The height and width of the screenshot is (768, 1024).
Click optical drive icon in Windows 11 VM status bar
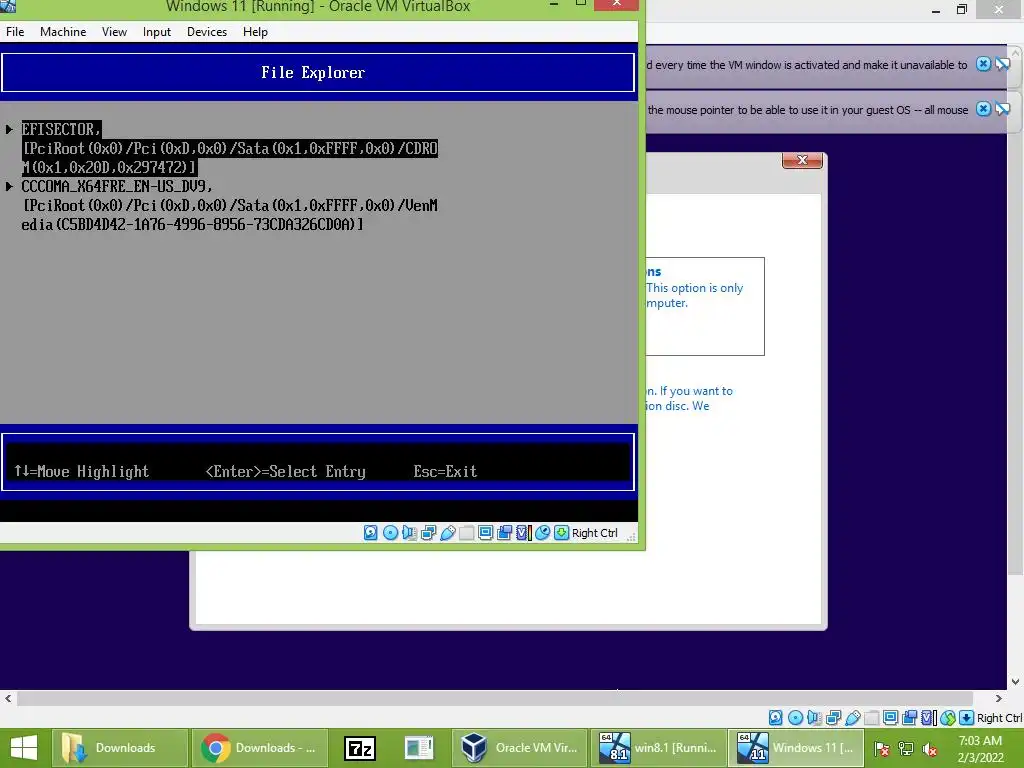pos(390,533)
